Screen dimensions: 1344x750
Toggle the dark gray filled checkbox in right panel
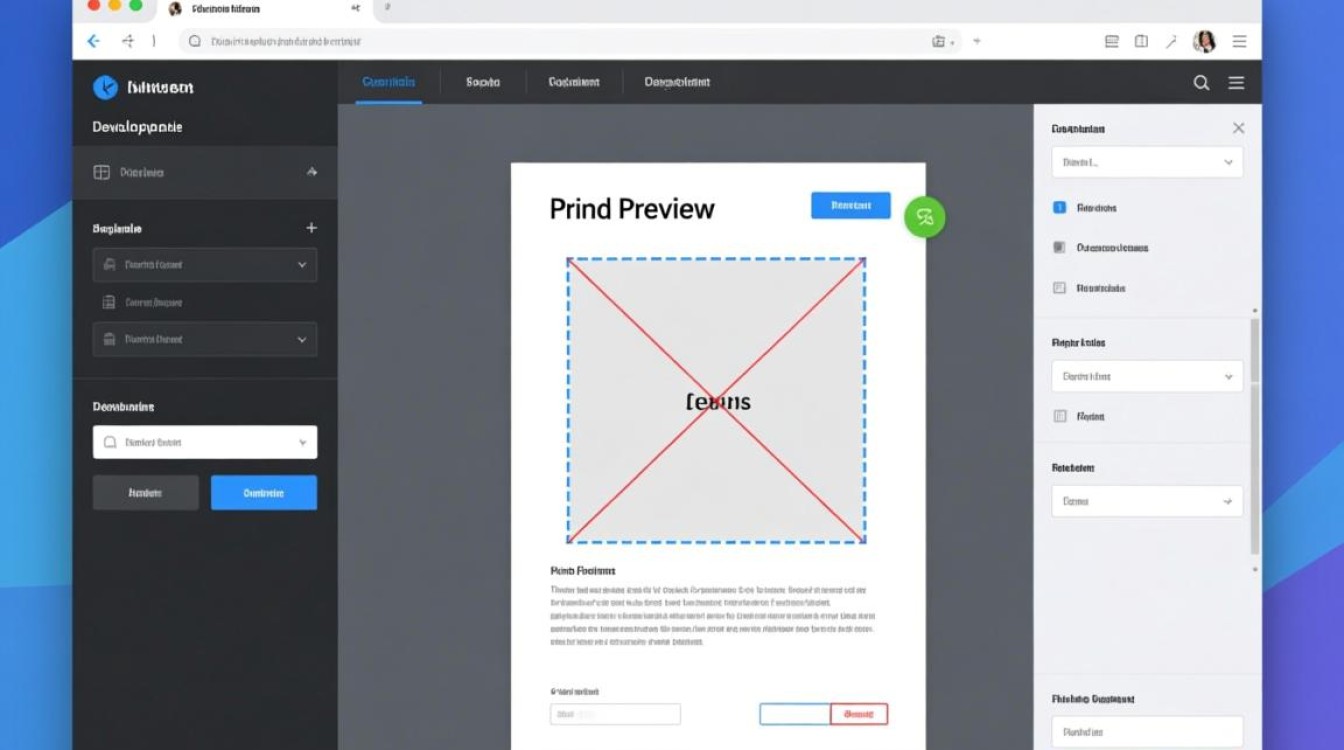tap(1060, 247)
